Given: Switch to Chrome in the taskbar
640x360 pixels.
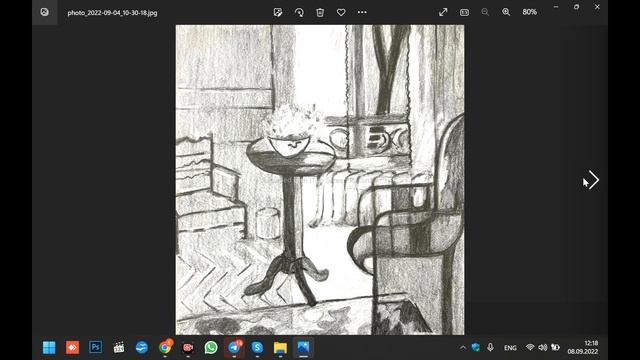Looking at the screenshot, I should click(x=165, y=347).
